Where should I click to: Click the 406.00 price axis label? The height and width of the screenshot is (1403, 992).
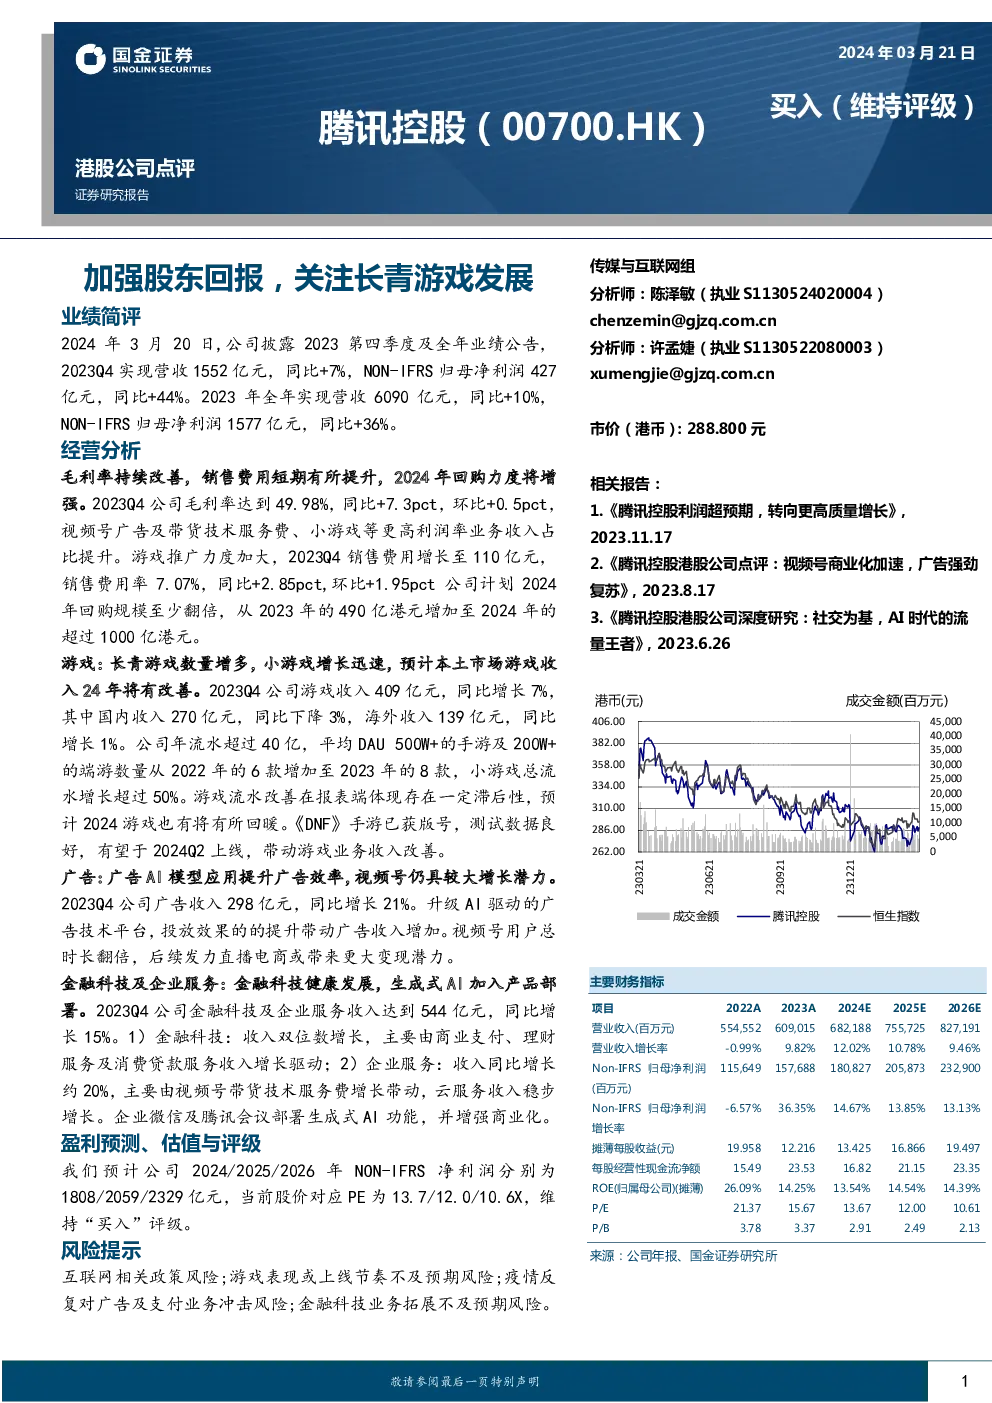(608, 721)
